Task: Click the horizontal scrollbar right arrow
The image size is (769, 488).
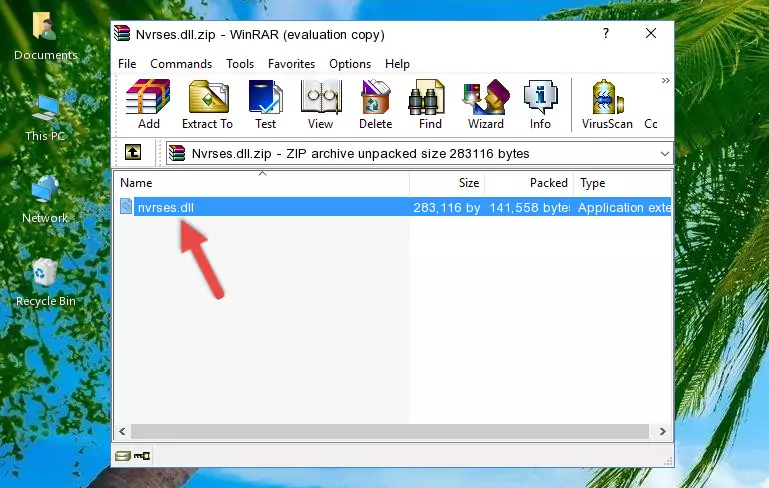Action: point(663,432)
